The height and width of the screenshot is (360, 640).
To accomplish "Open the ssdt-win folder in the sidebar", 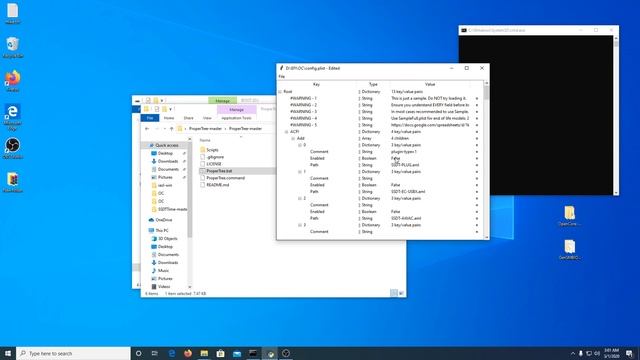I will point(165,185).
